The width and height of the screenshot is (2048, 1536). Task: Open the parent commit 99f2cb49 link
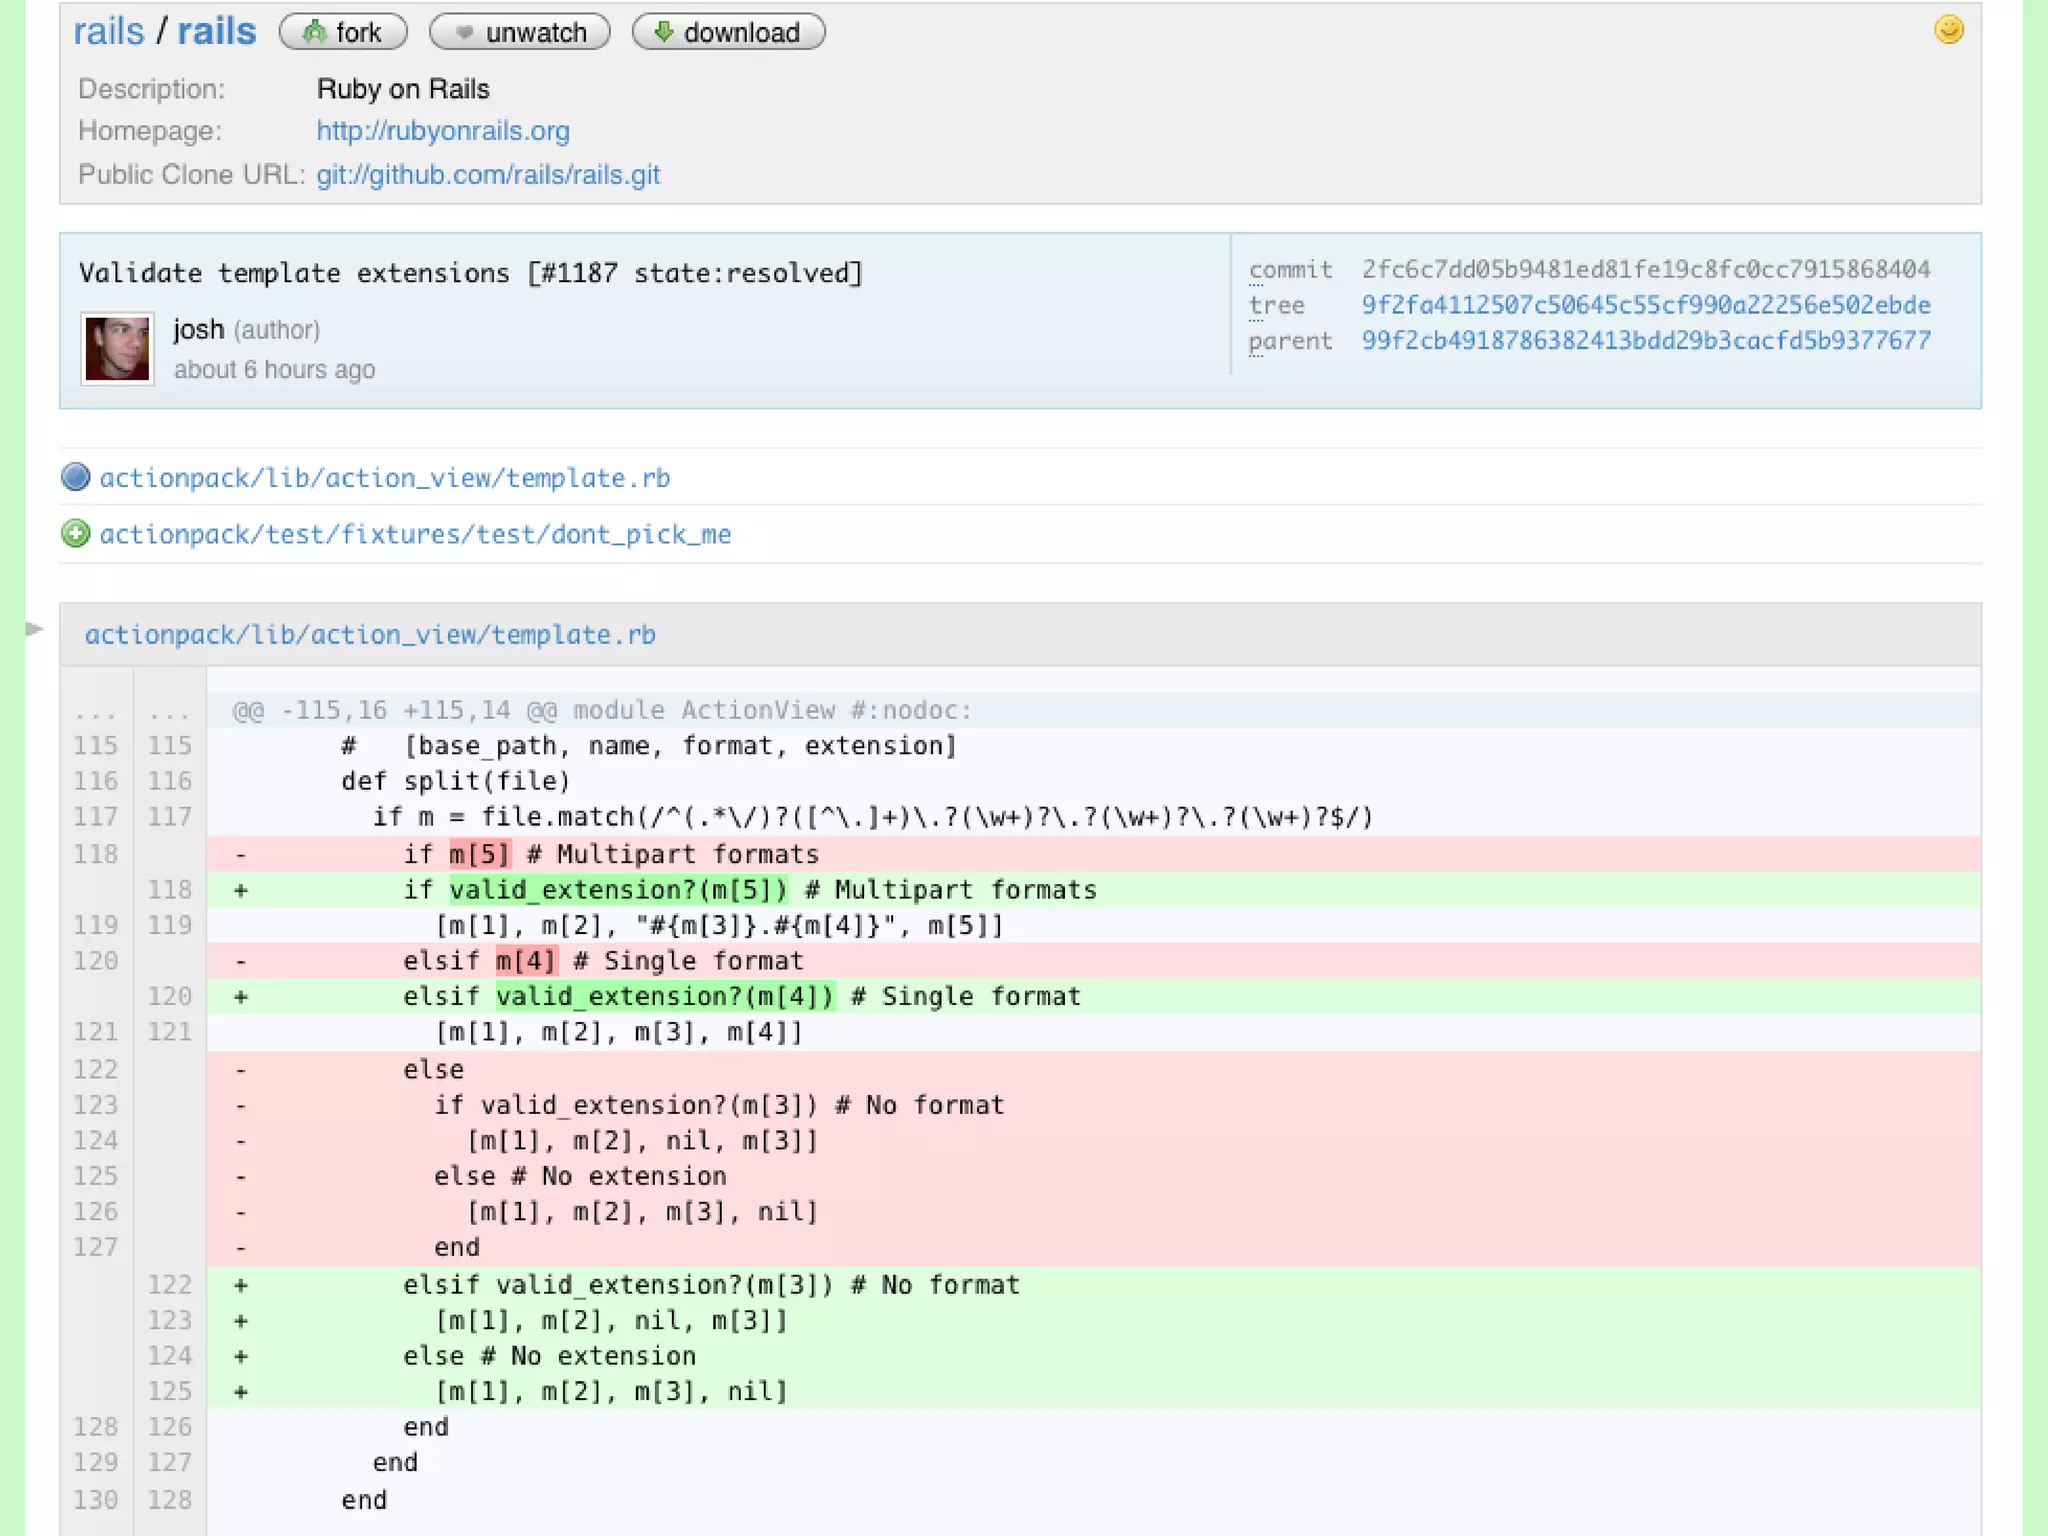[1645, 341]
